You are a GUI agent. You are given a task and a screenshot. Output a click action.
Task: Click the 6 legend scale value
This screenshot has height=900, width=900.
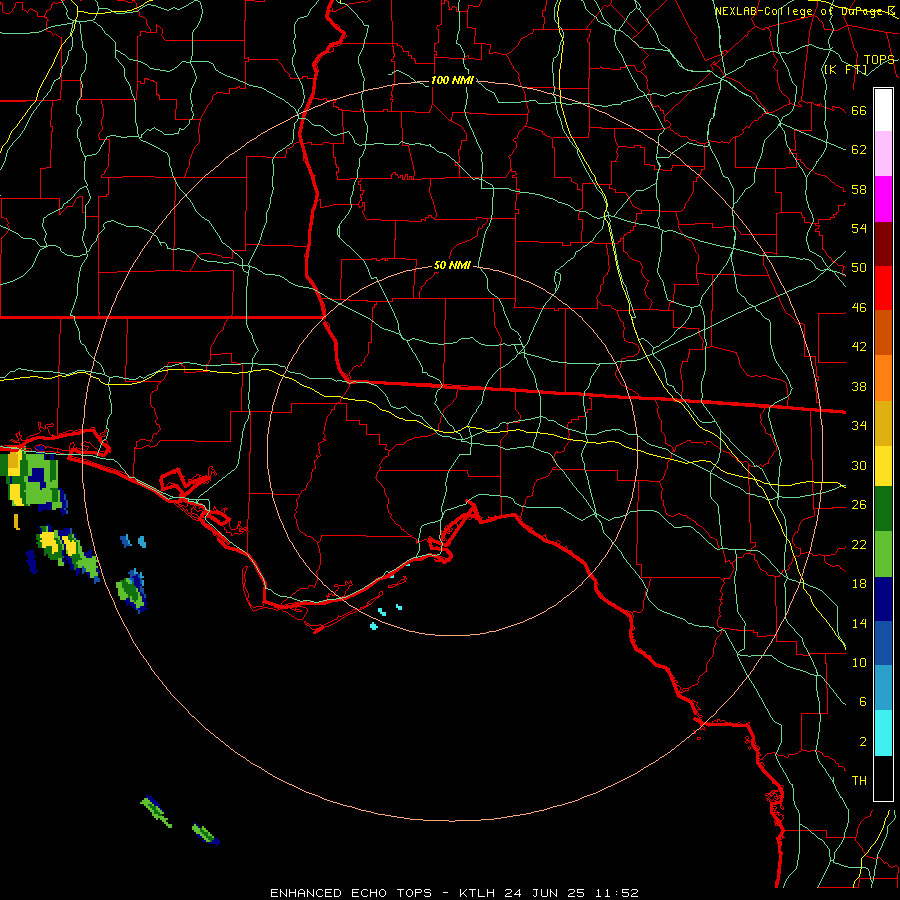click(862, 702)
